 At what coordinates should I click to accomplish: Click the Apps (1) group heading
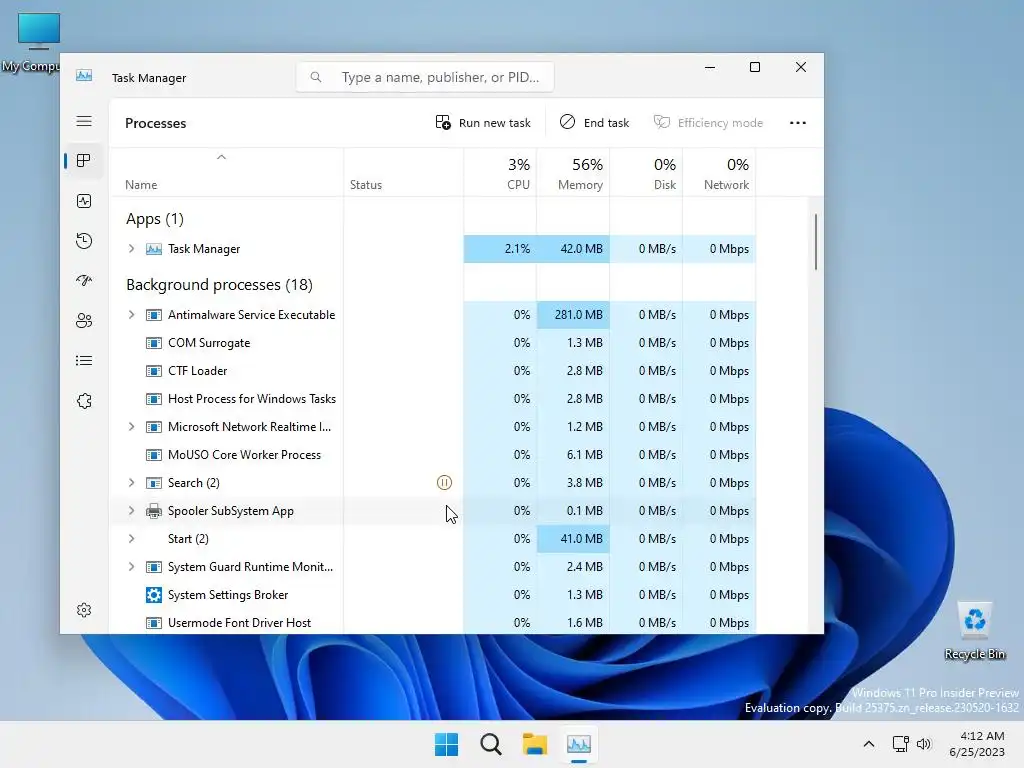155,219
